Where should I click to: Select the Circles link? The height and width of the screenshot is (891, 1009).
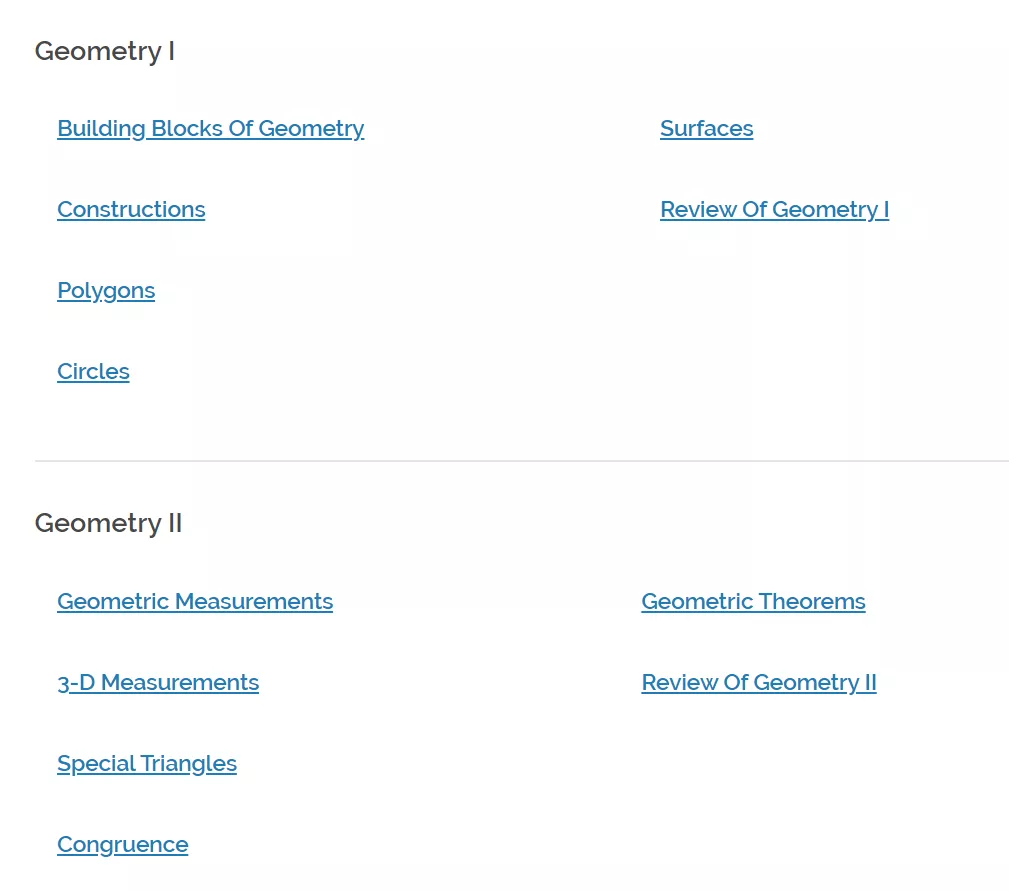(x=93, y=372)
